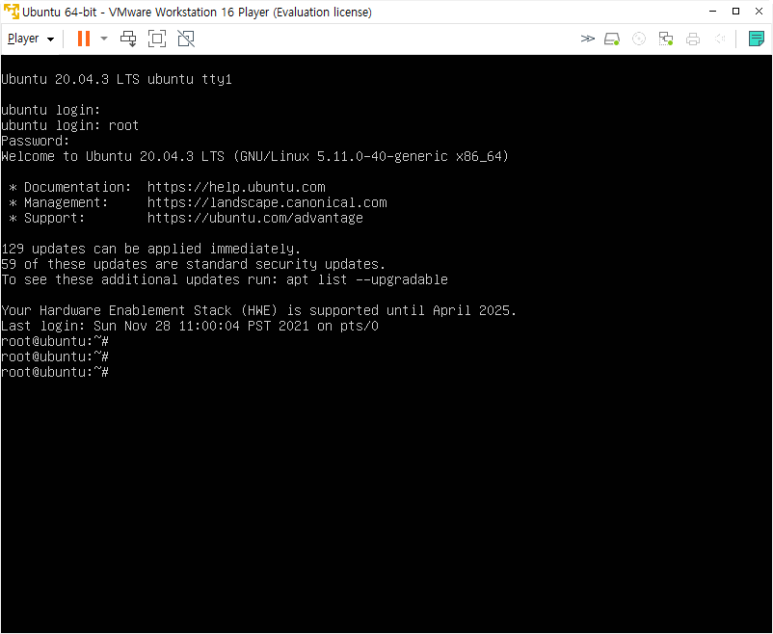Click the https://ubuntu.com/advantage URL
This screenshot has height=634, width=773.
tap(255, 218)
